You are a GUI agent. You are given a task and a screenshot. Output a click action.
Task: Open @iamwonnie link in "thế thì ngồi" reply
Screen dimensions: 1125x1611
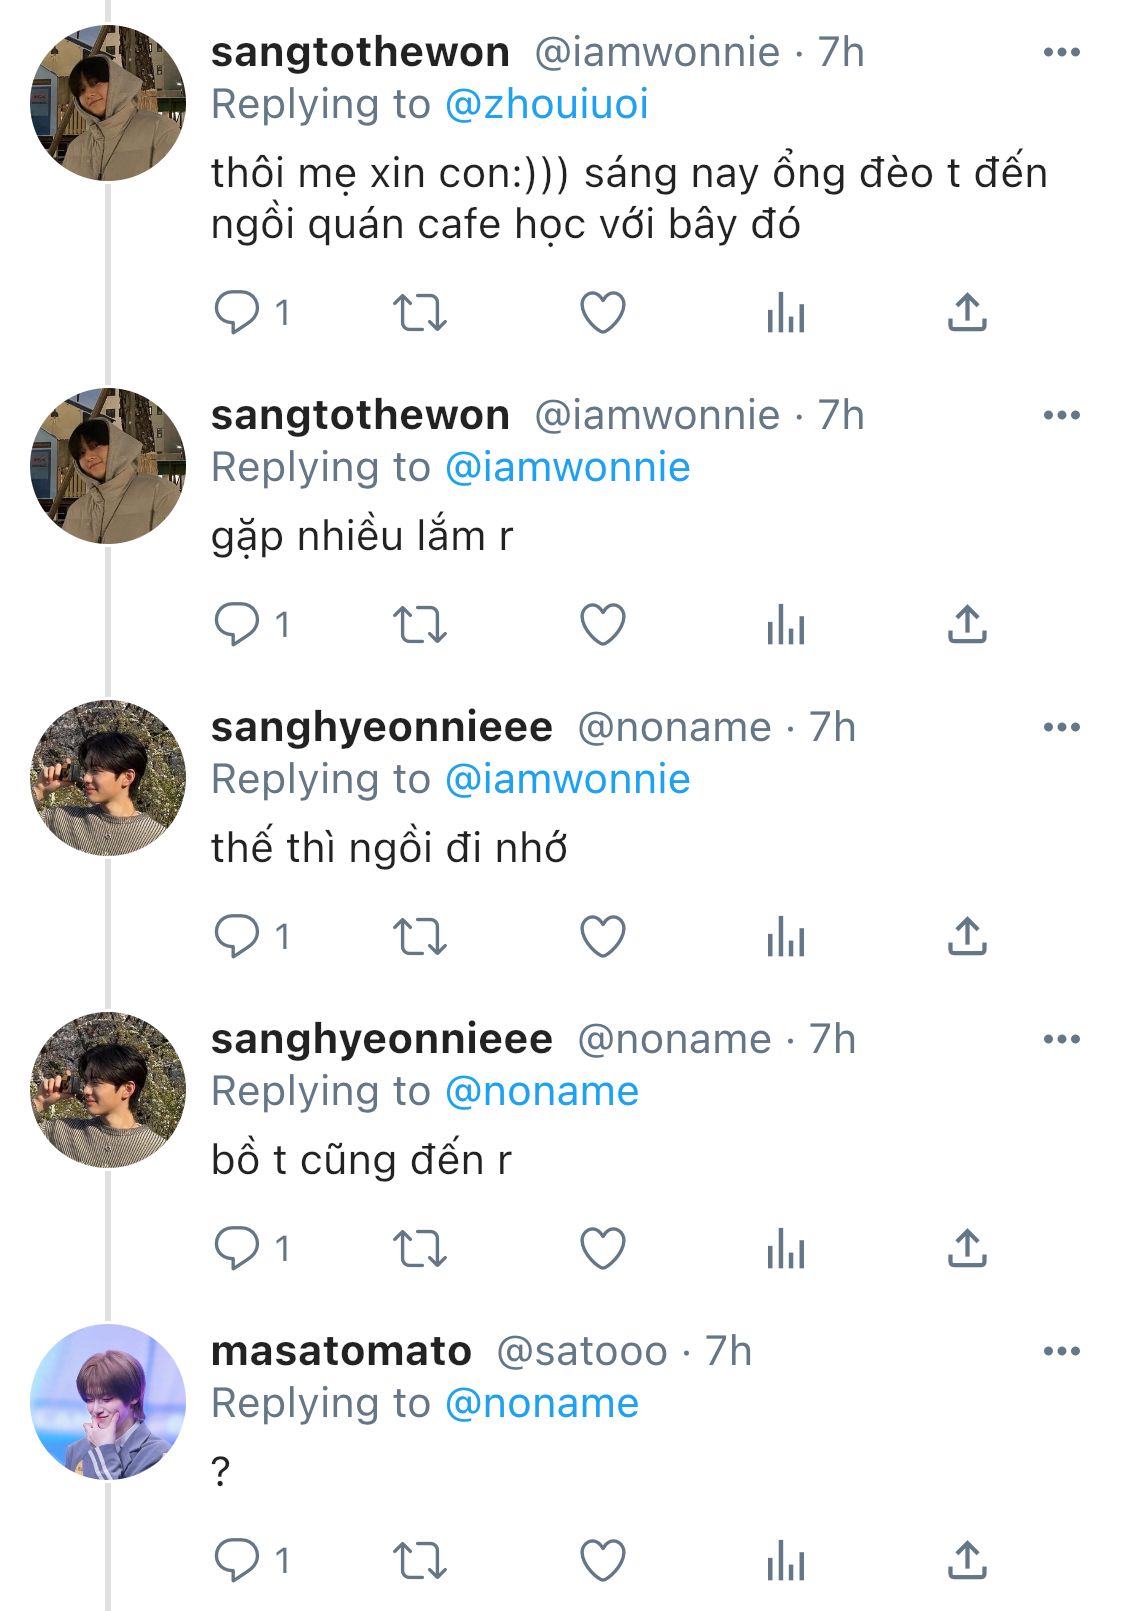point(567,779)
